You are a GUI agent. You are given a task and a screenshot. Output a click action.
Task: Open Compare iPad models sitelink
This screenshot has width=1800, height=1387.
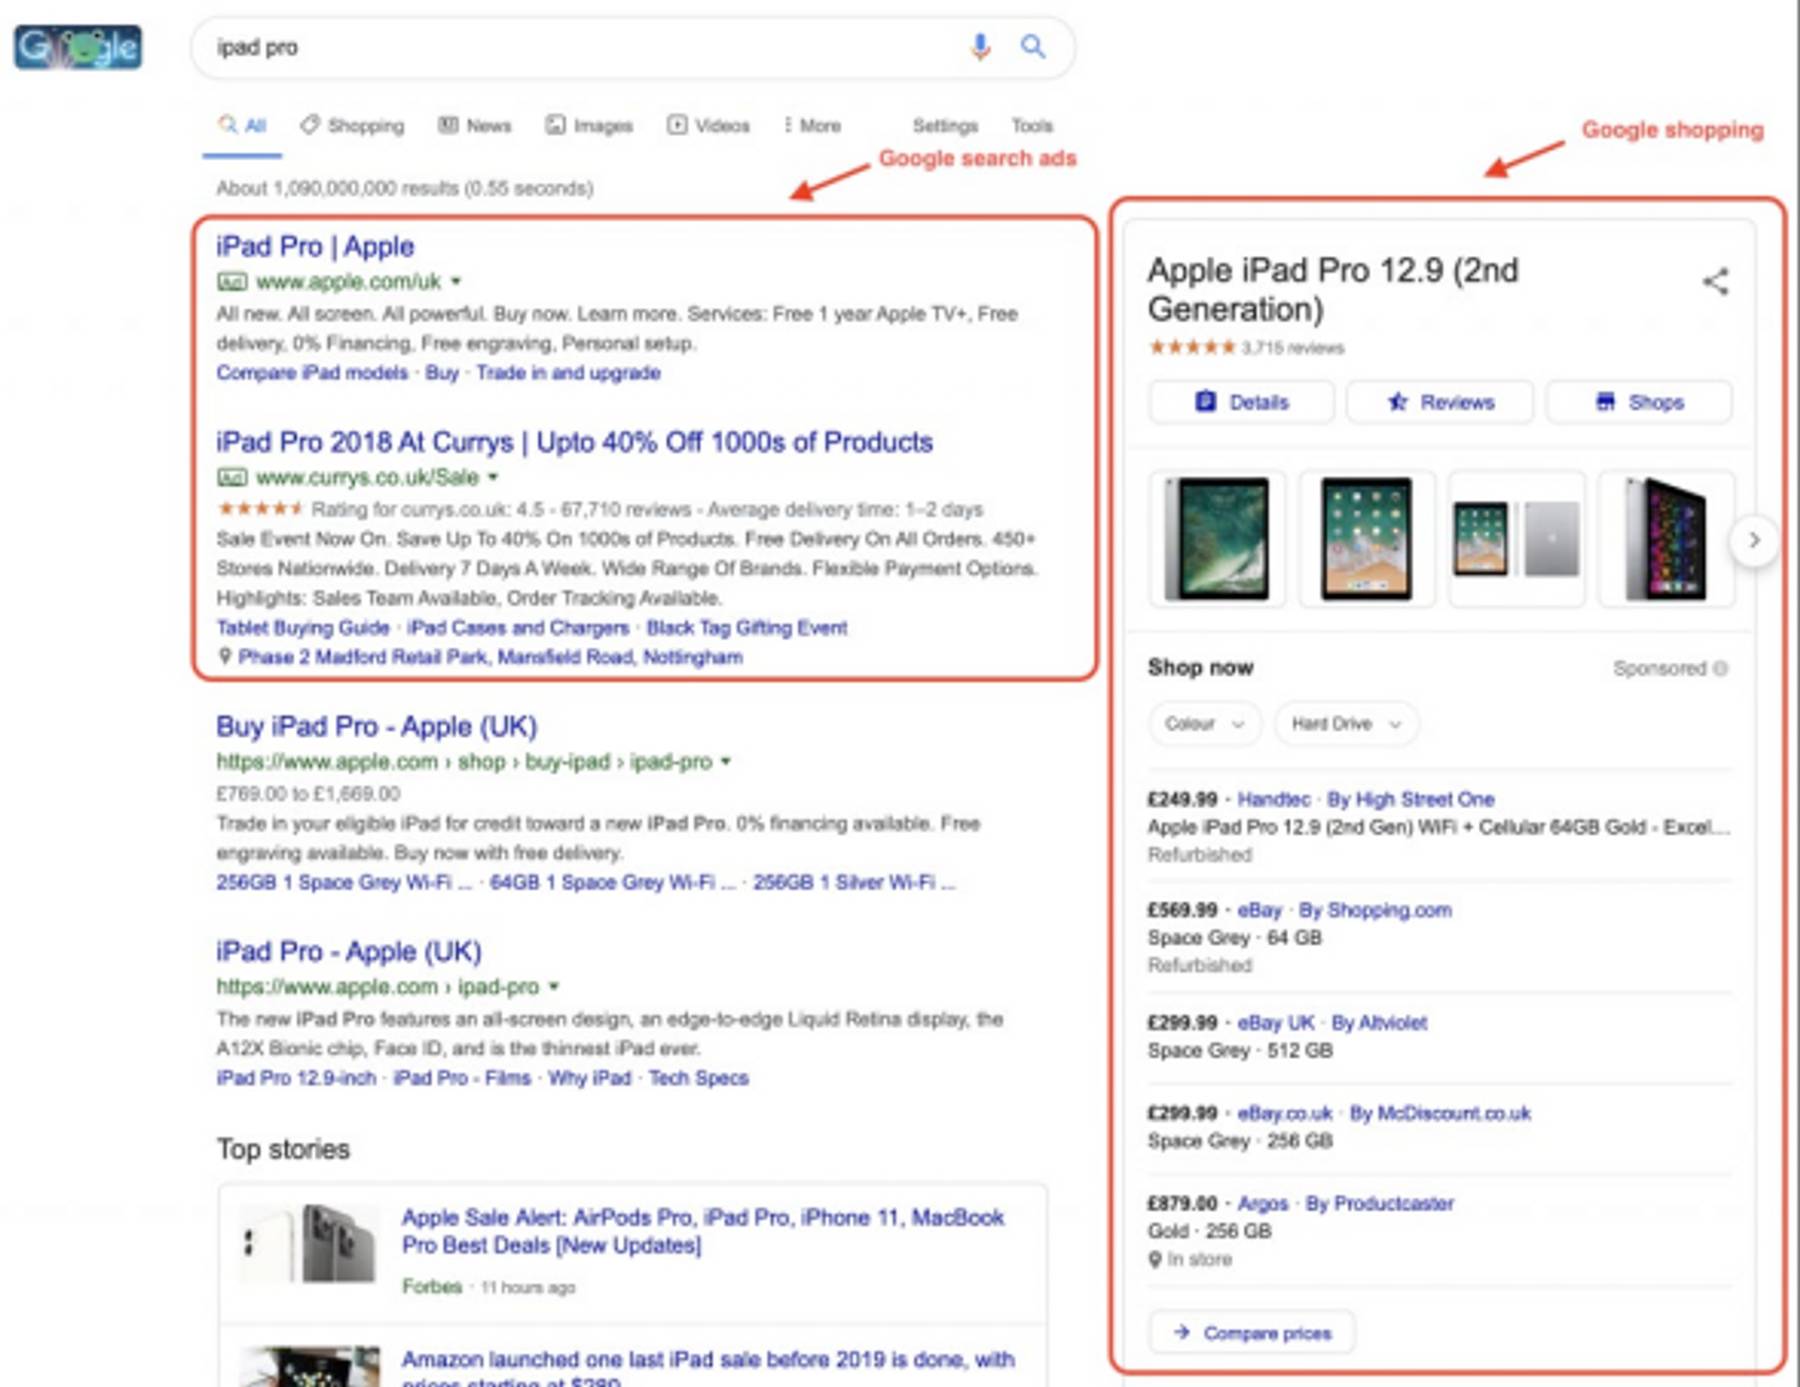[x=312, y=372]
